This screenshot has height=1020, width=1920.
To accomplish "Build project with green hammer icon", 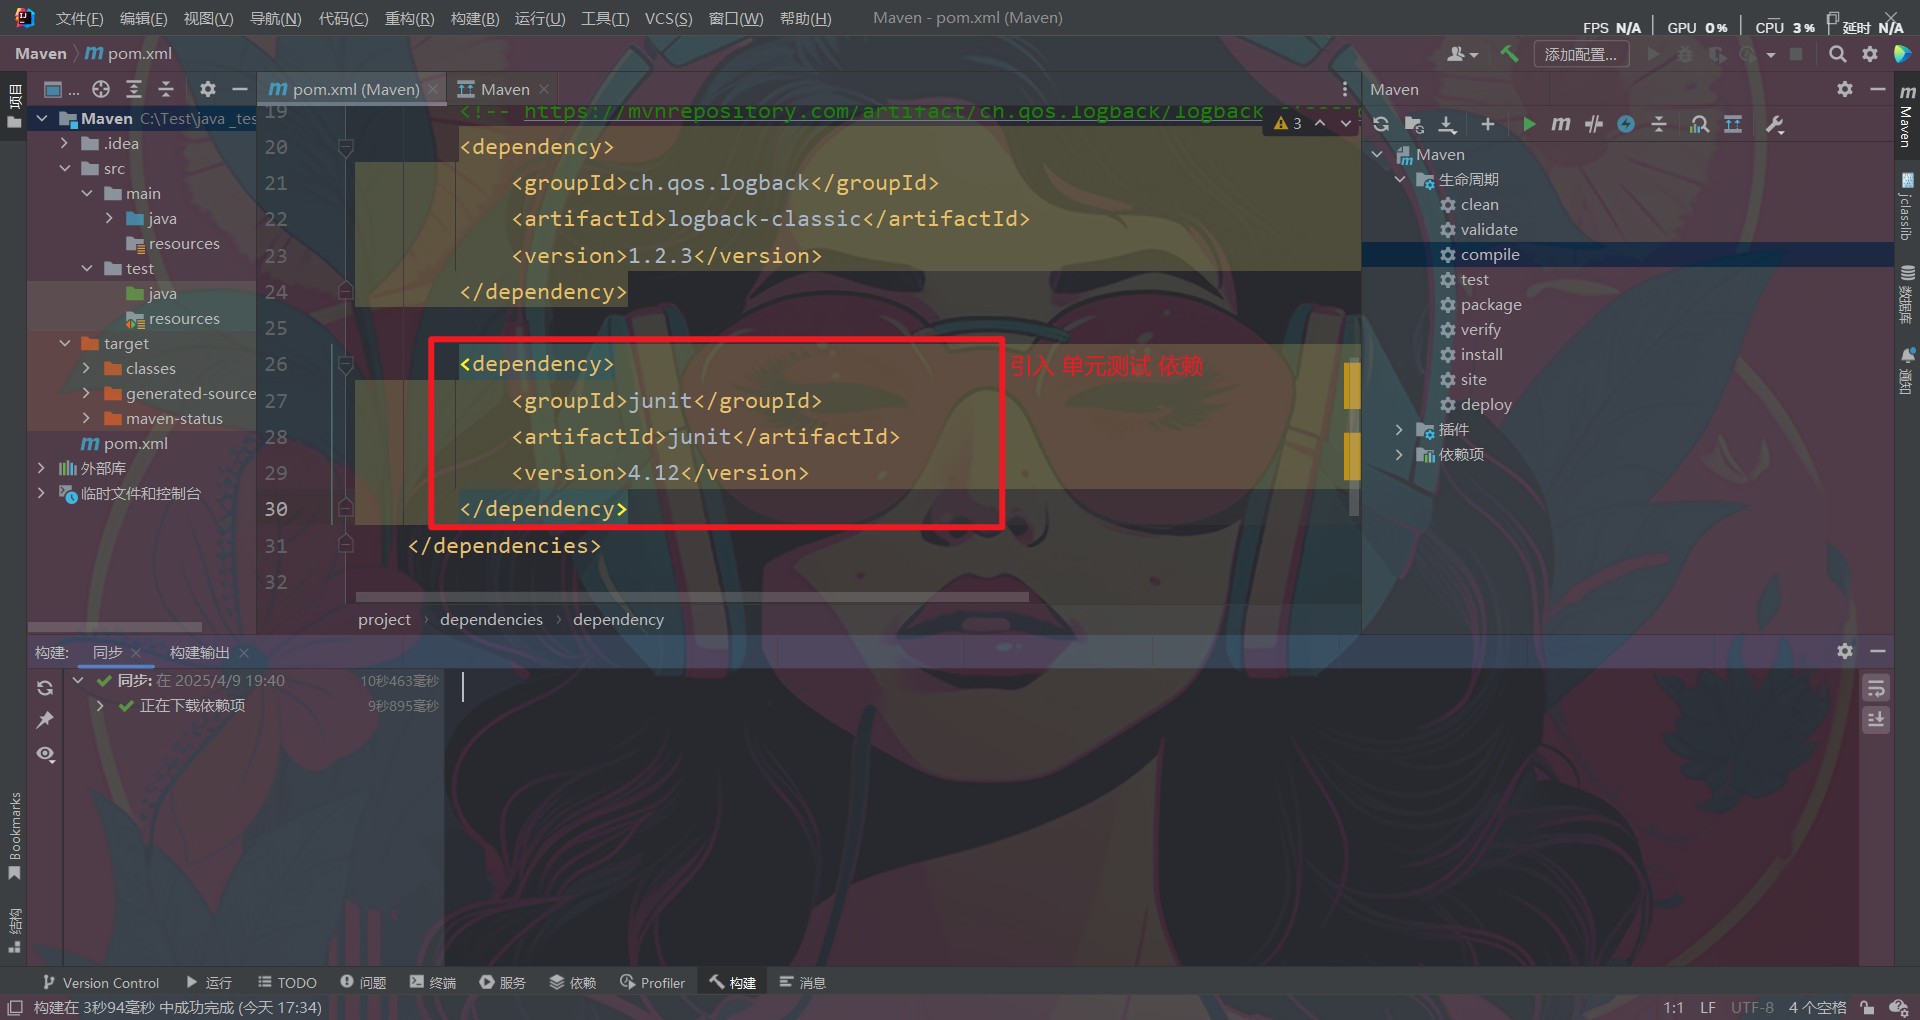I will (1509, 54).
